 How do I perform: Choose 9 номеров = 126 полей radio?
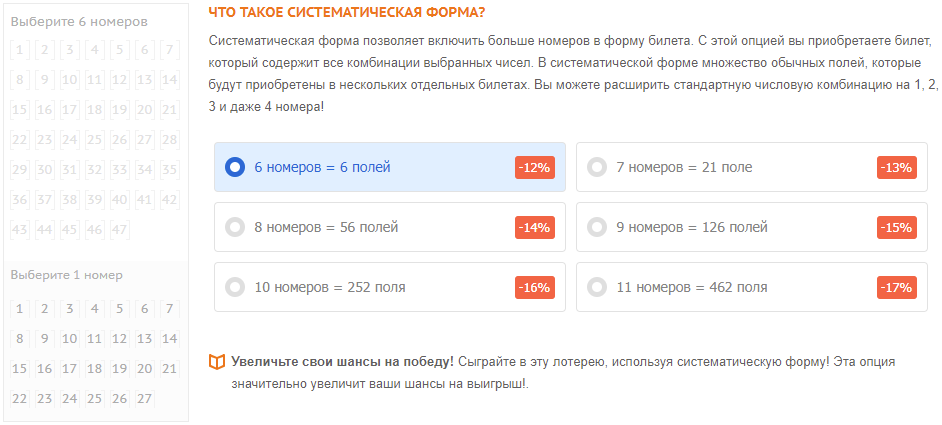(752, 227)
